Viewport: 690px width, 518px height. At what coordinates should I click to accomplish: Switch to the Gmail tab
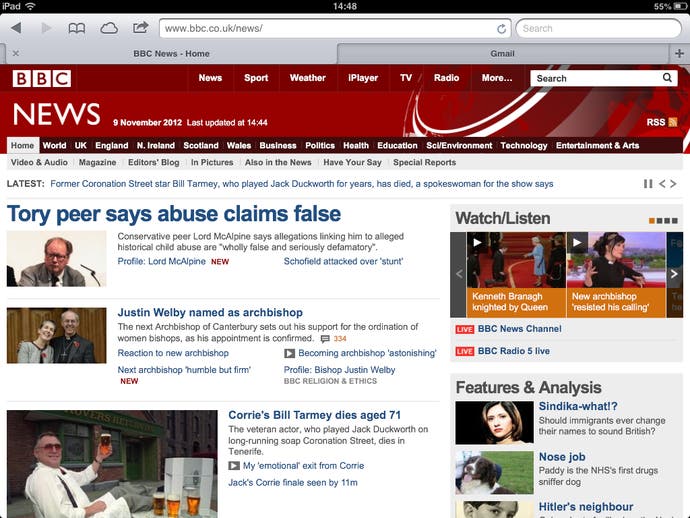[502, 53]
